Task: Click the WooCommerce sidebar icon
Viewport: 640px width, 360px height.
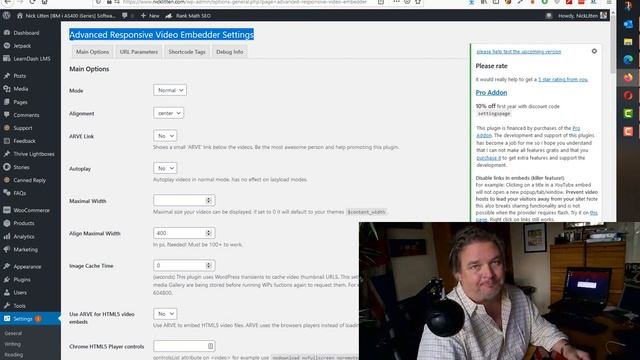Action: tap(7, 210)
